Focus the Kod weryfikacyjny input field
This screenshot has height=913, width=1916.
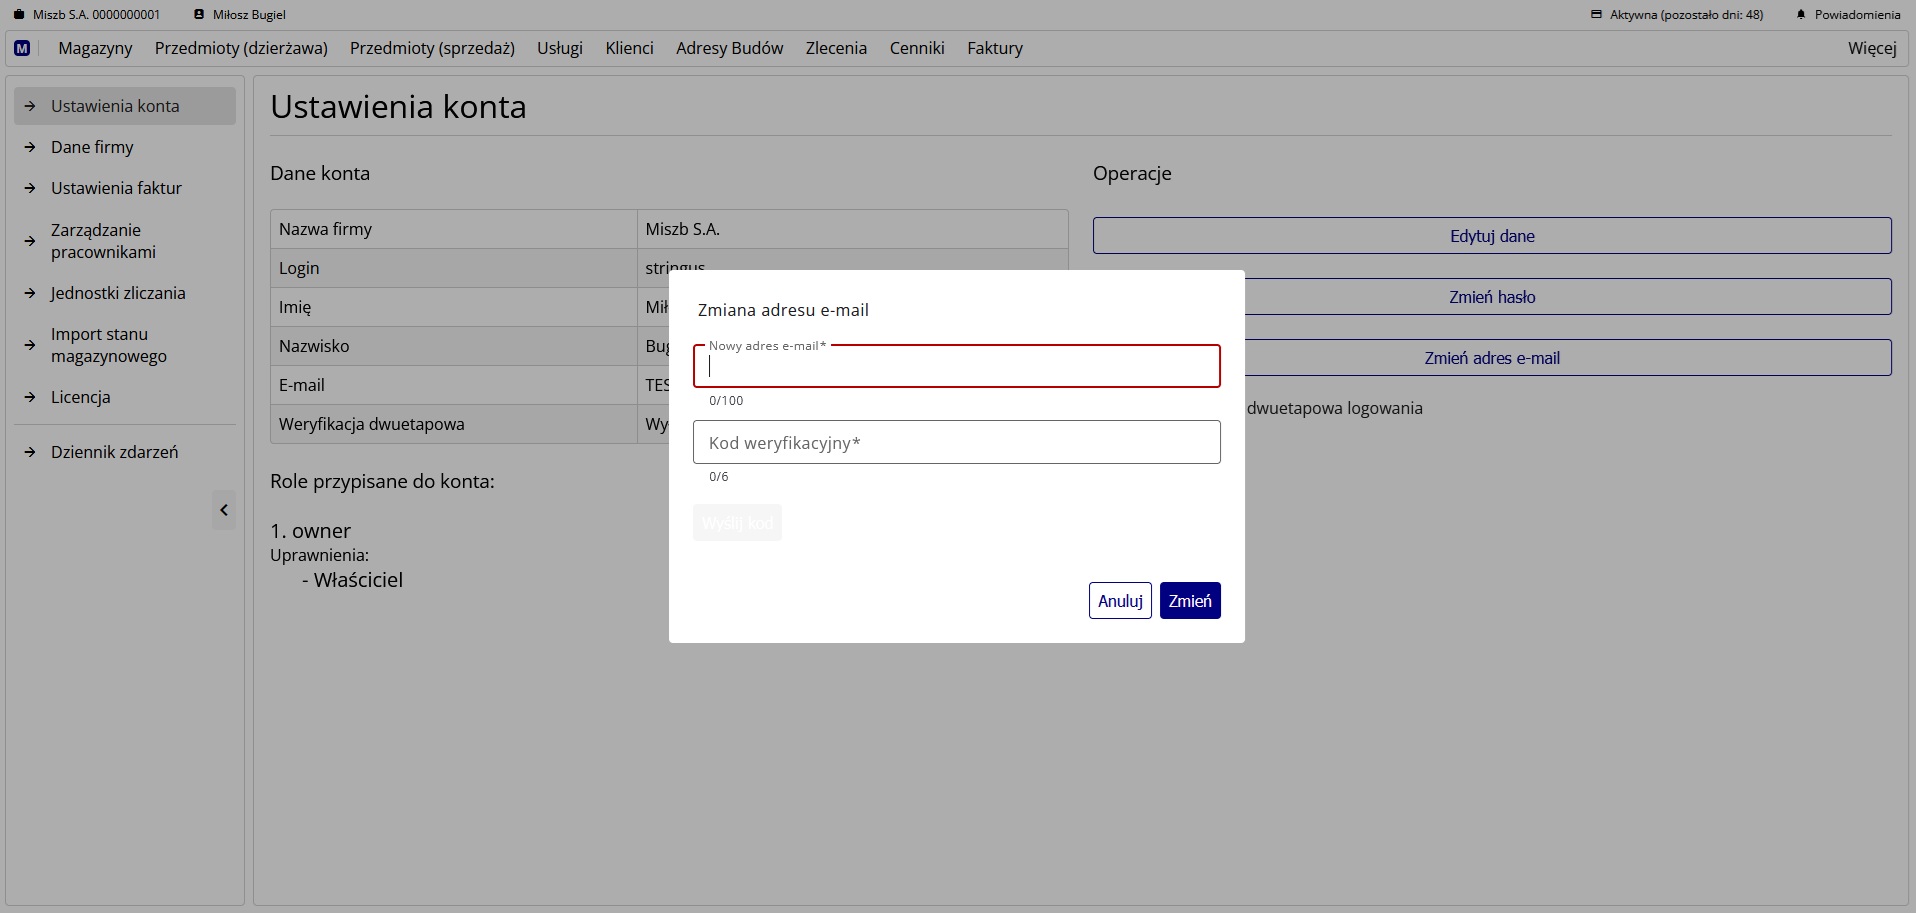tap(956, 442)
